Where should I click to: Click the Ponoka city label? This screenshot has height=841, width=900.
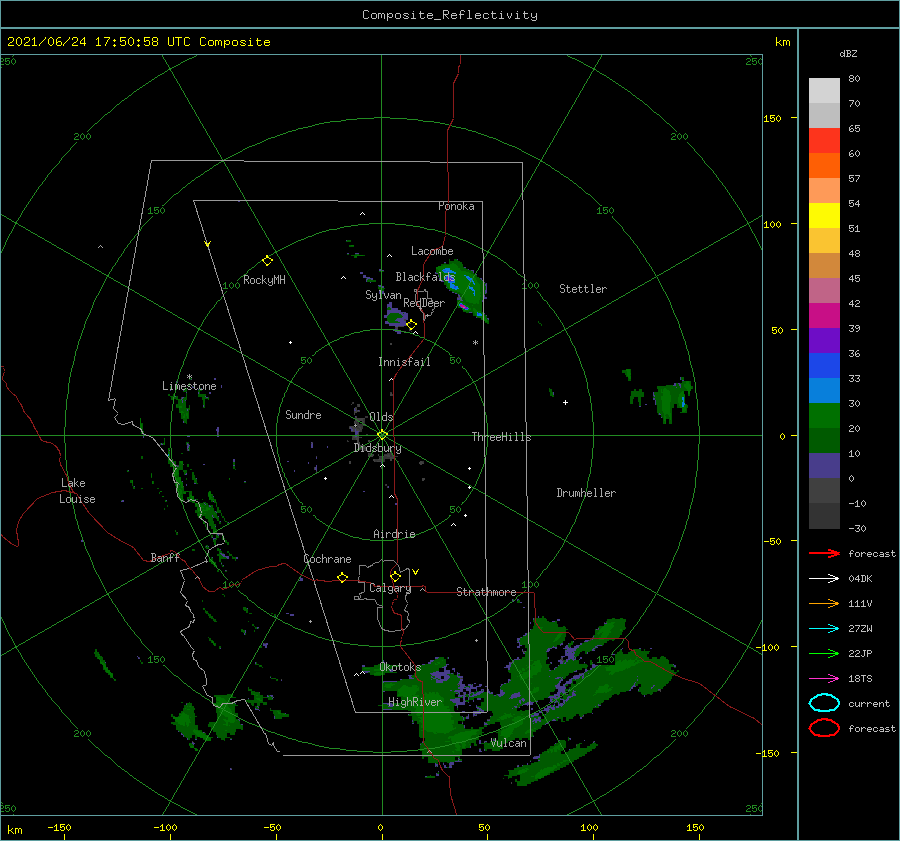tap(456, 206)
